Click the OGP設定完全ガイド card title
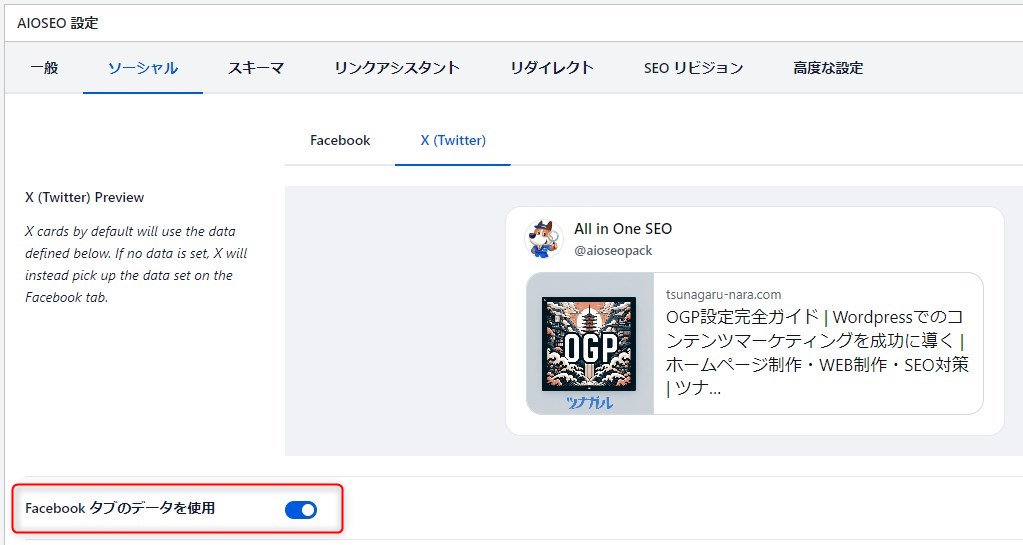1023x545 pixels. point(816,352)
